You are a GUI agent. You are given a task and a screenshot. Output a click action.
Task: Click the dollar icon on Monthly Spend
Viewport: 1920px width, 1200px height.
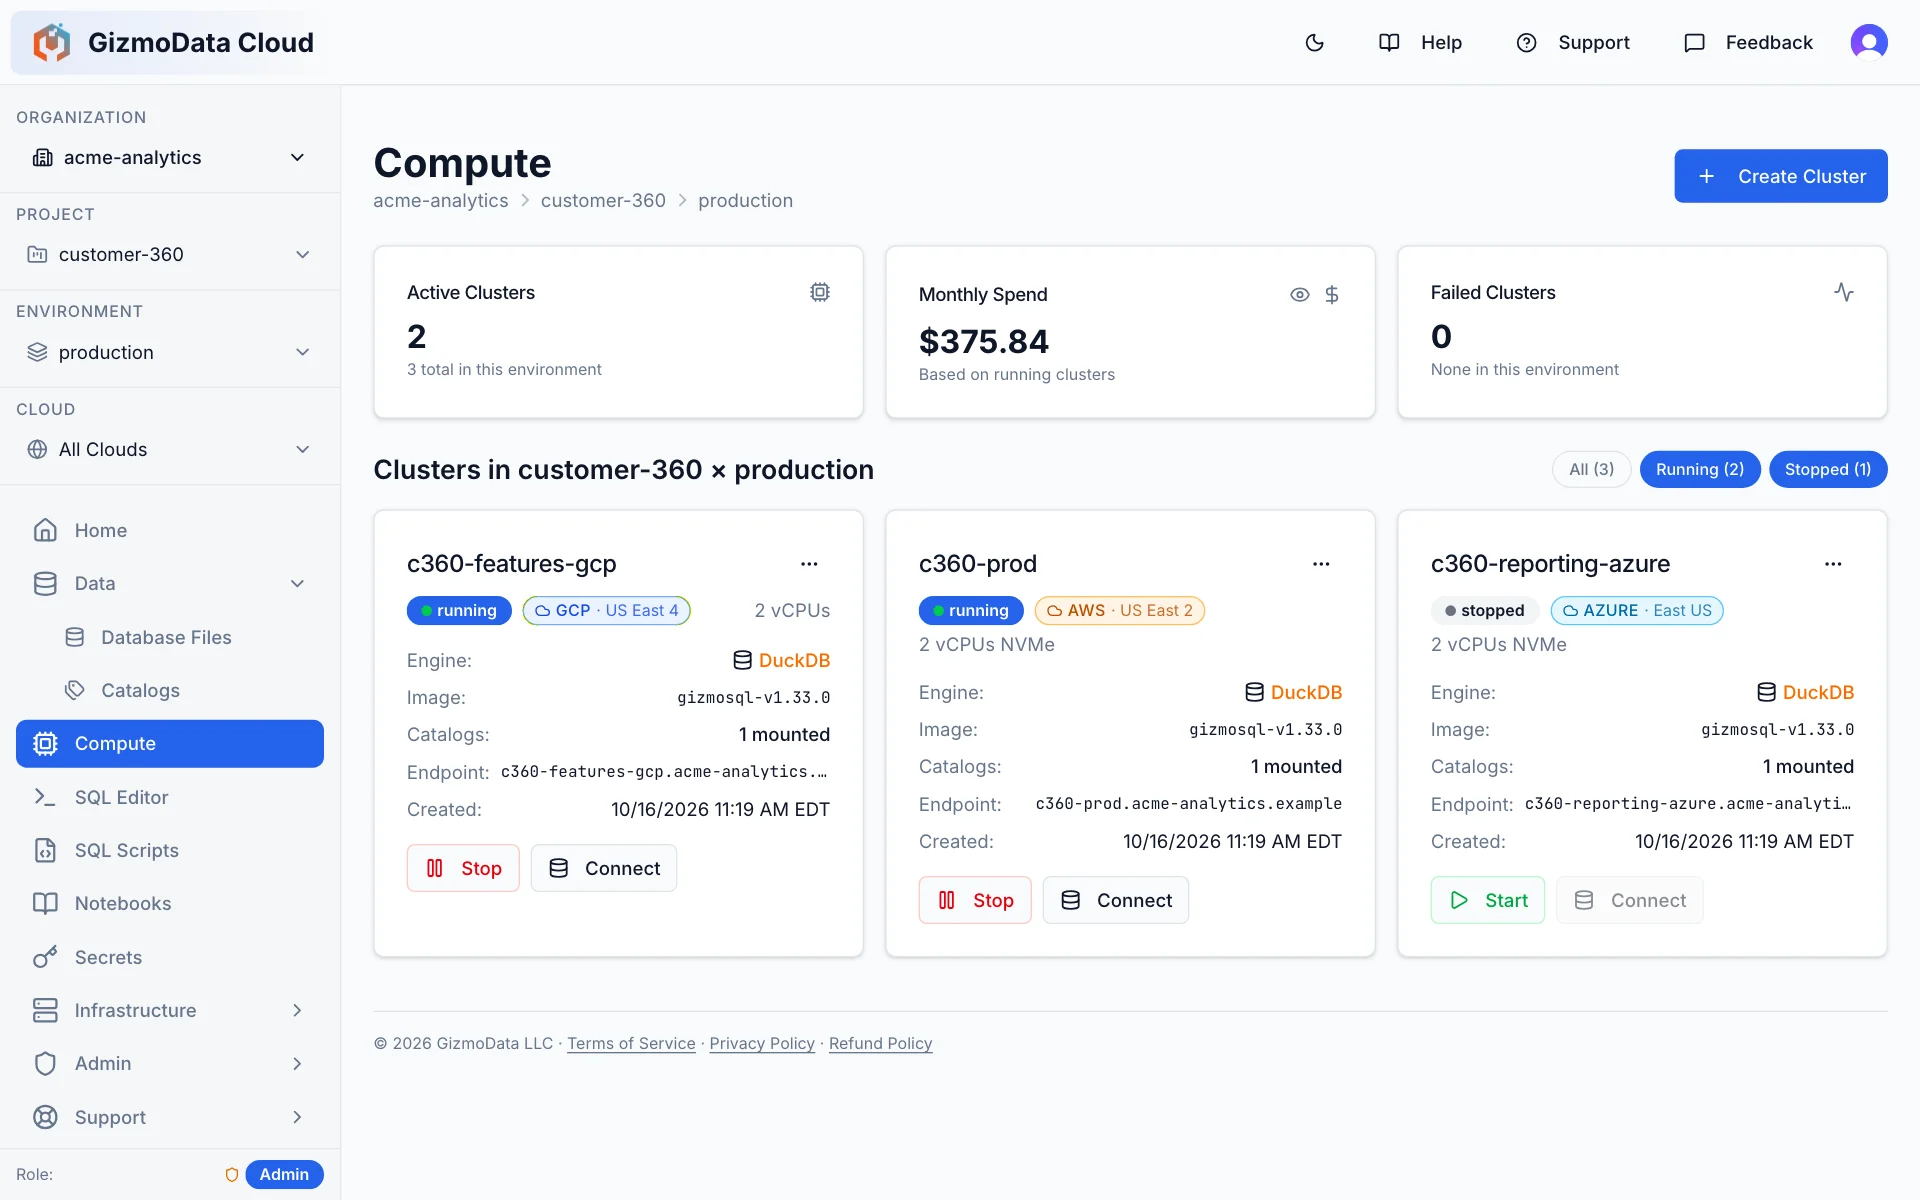tap(1331, 294)
